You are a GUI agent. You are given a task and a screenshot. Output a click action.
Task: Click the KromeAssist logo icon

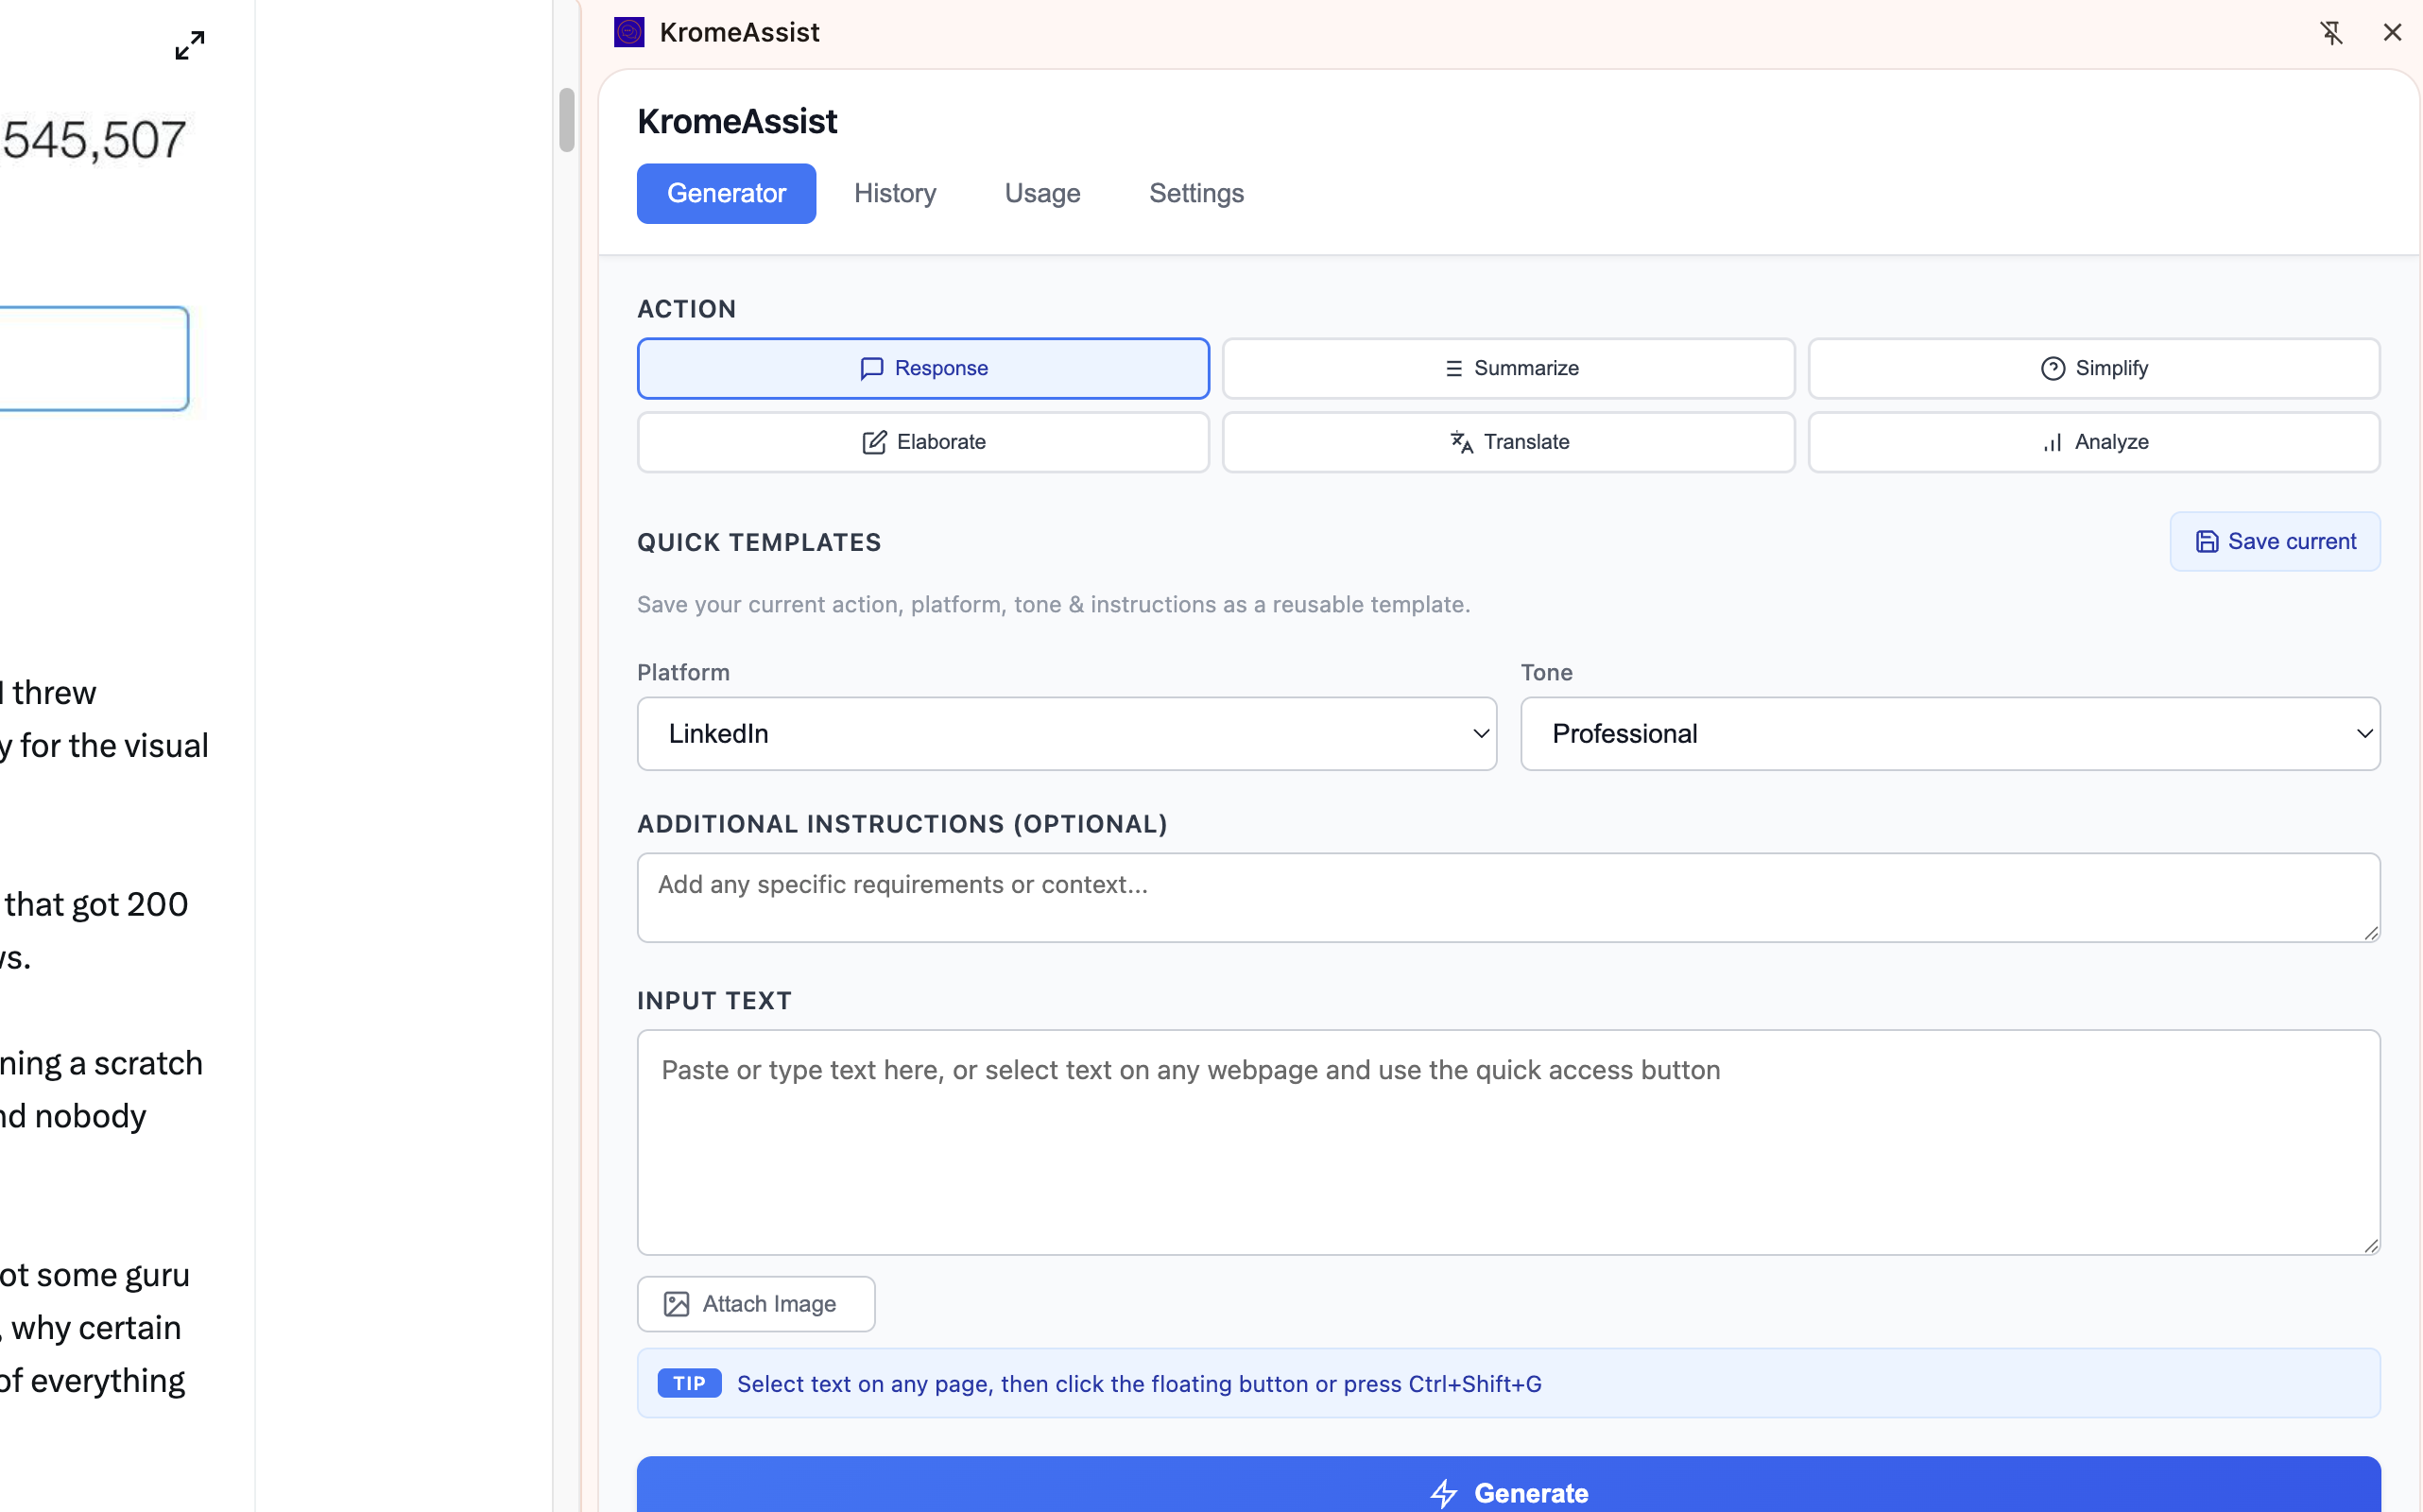coord(629,32)
